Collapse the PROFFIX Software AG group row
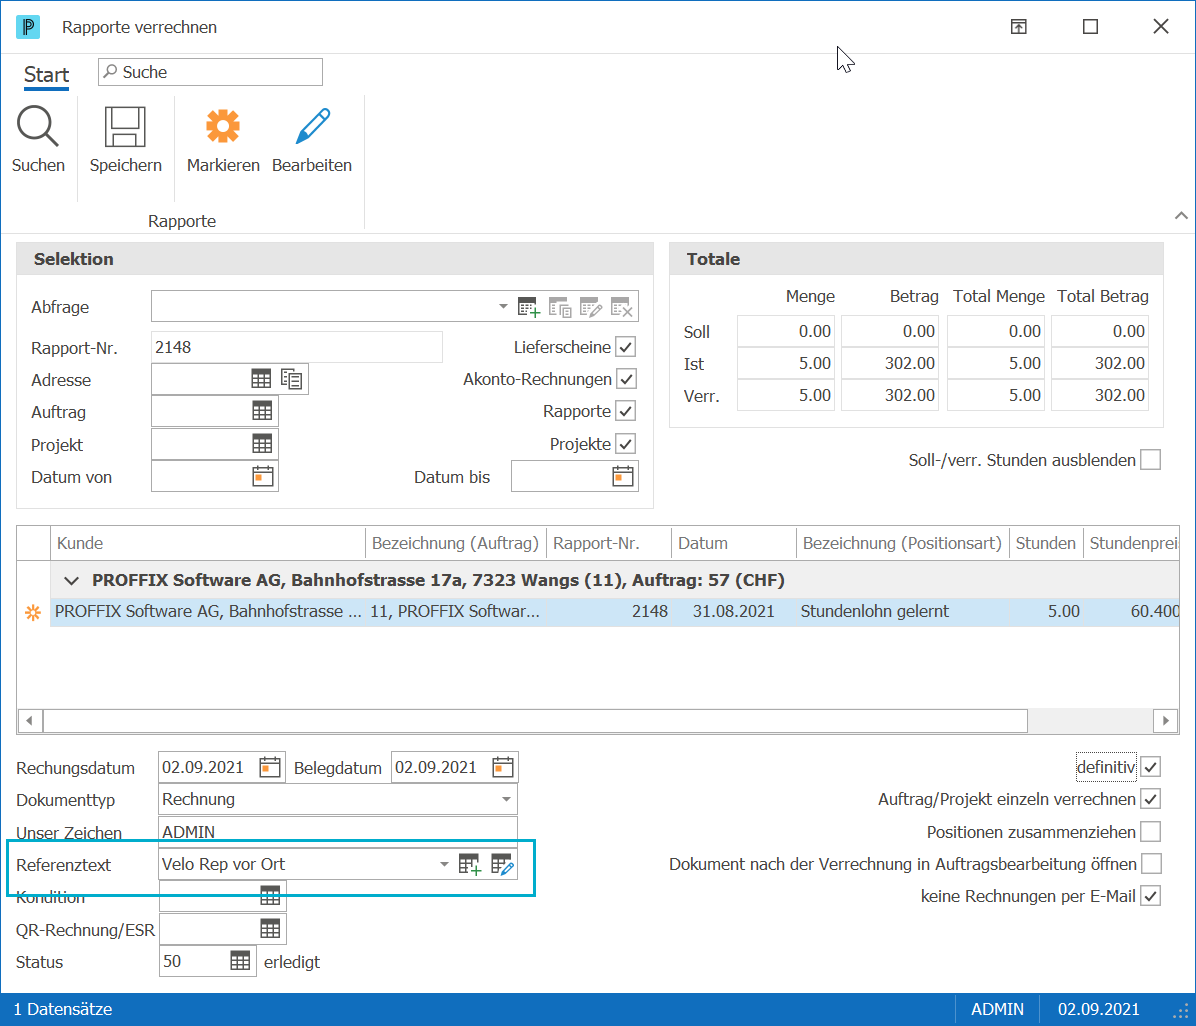This screenshot has height=1026, width=1196. 72,581
